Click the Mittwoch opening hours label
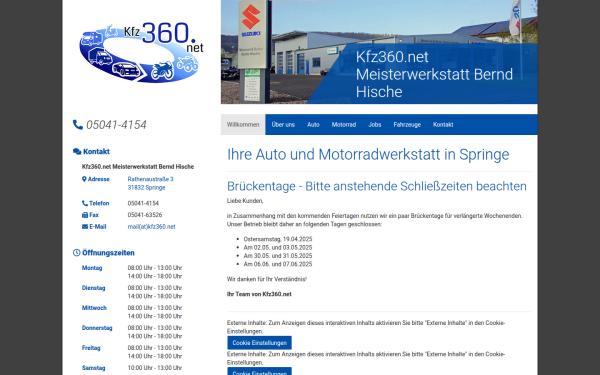This screenshot has height=375, width=600. click(x=94, y=308)
